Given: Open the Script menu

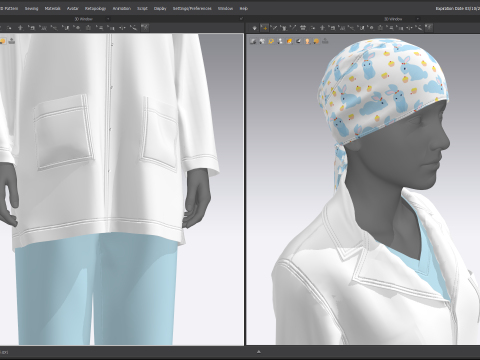Looking at the screenshot, I should point(142,9).
